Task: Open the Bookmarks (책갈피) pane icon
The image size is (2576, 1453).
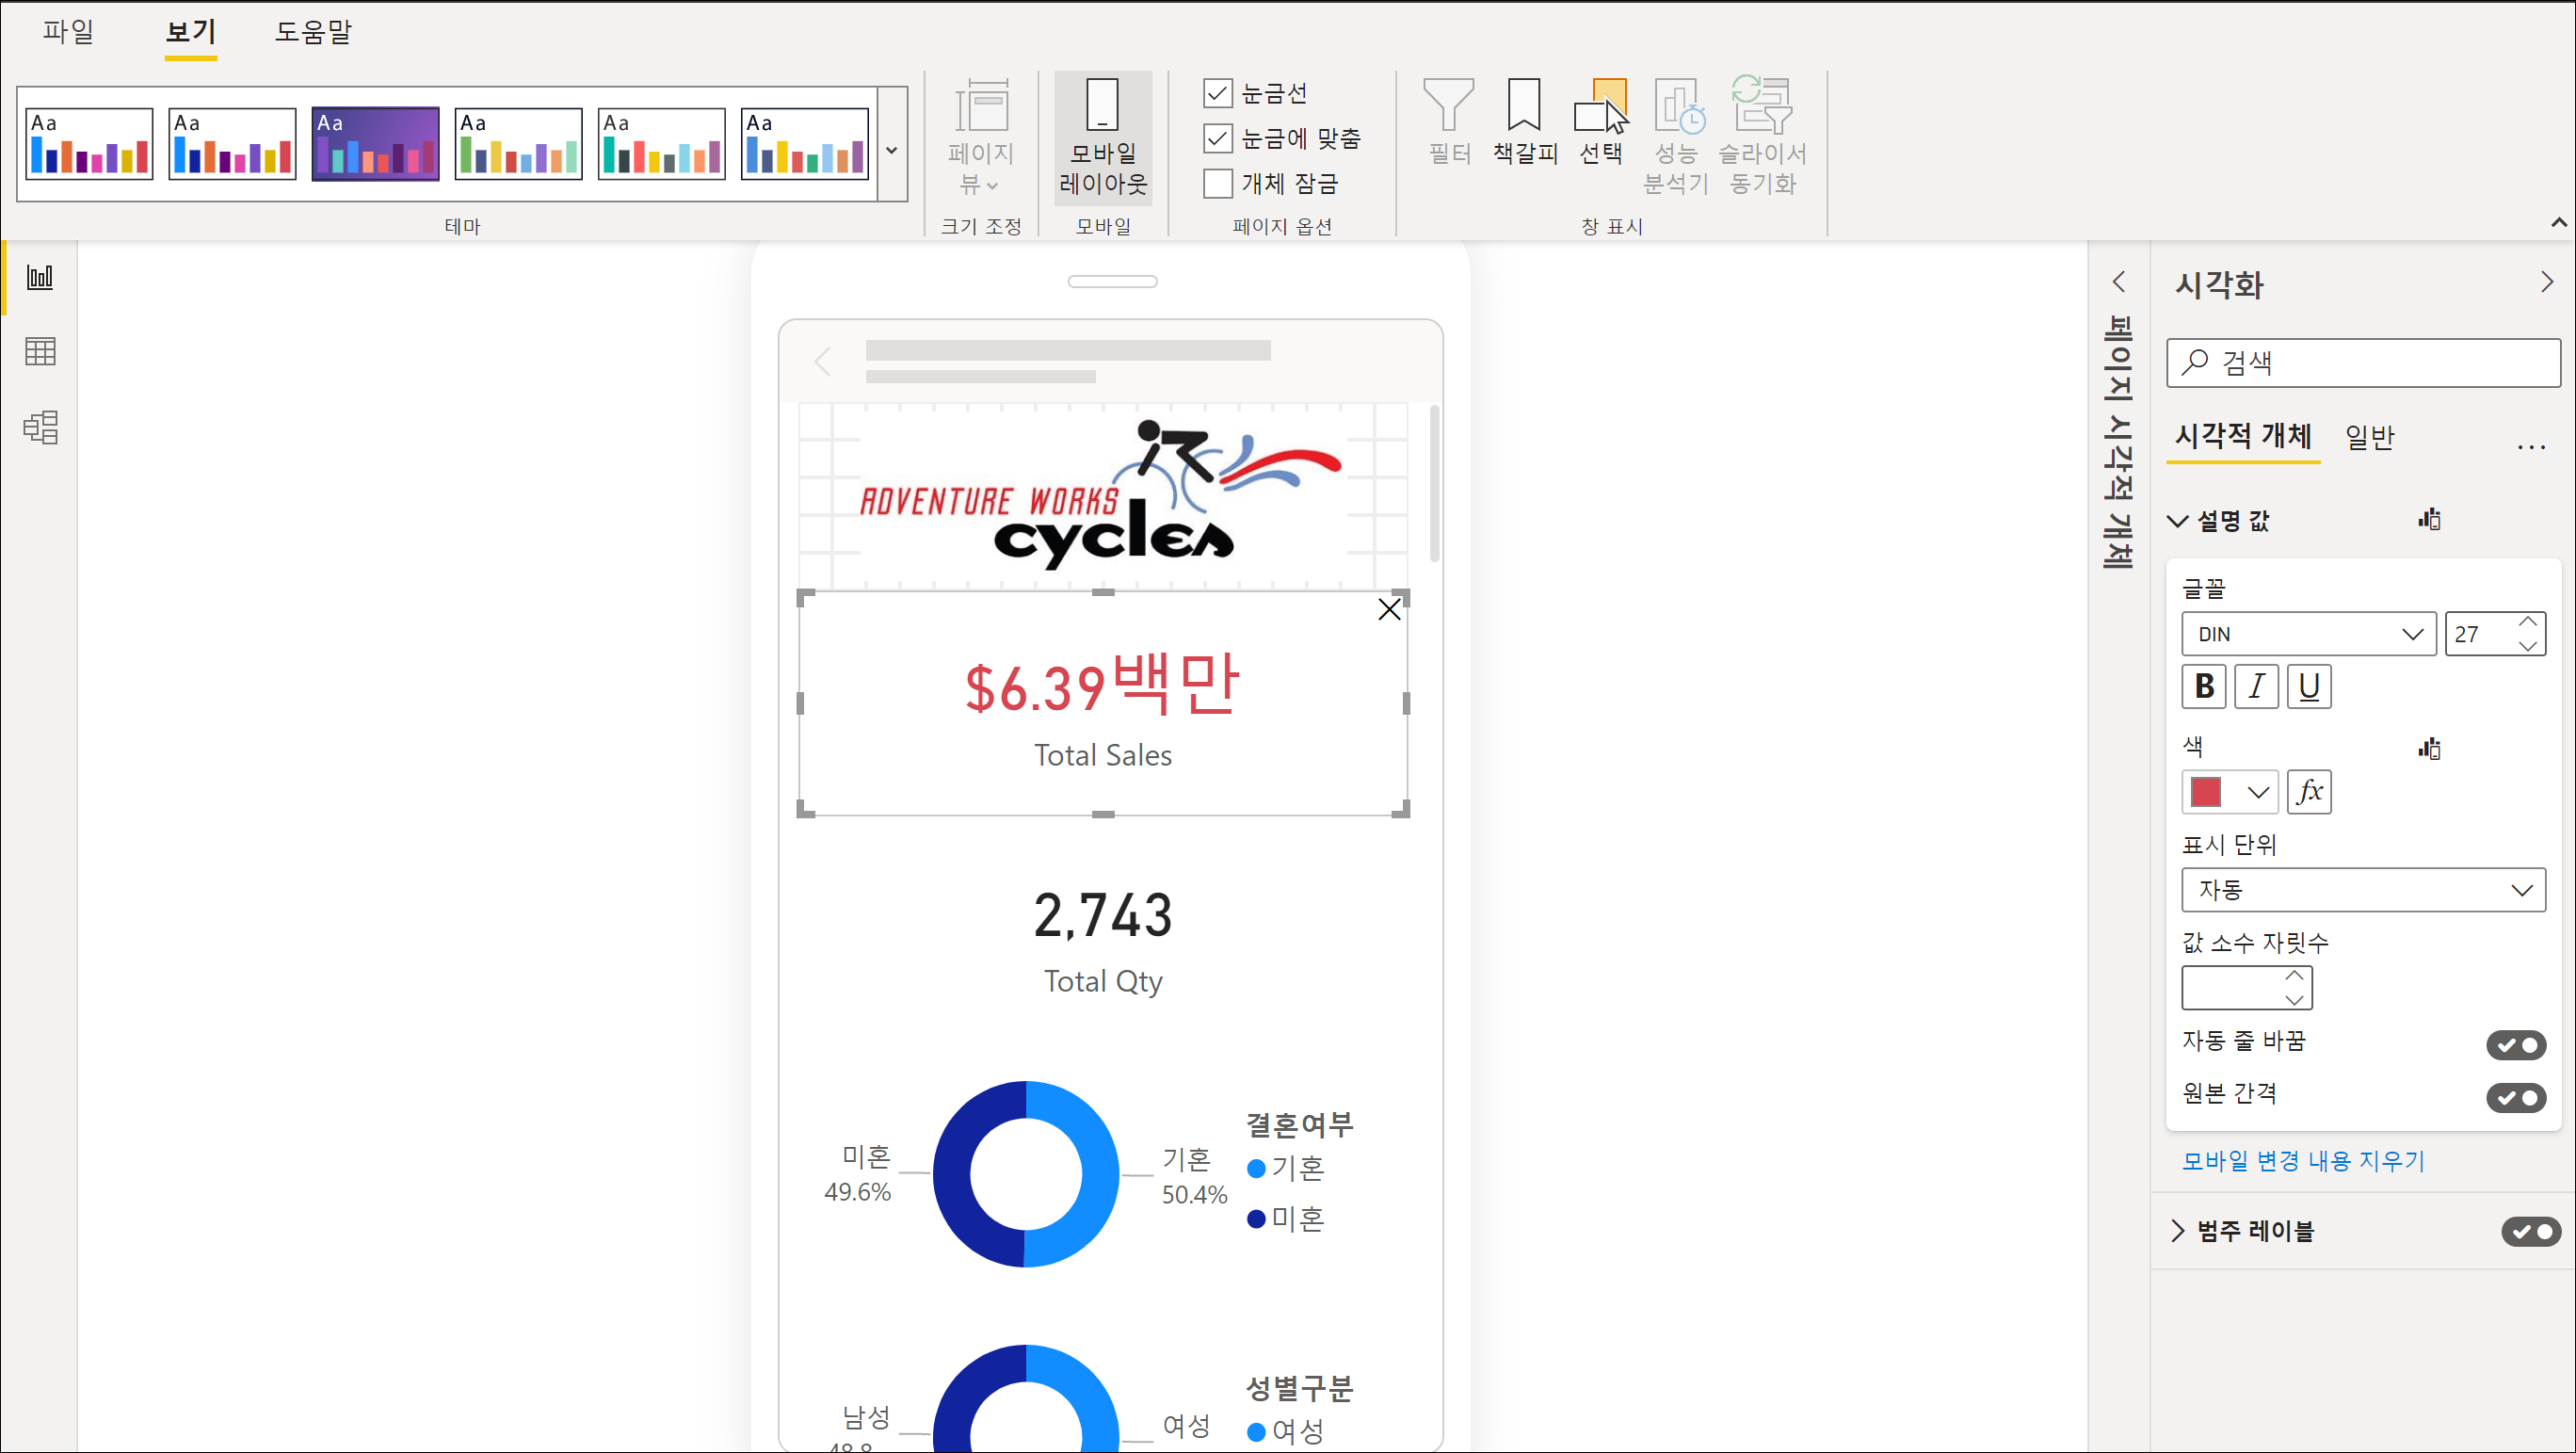Action: [1524, 120]
